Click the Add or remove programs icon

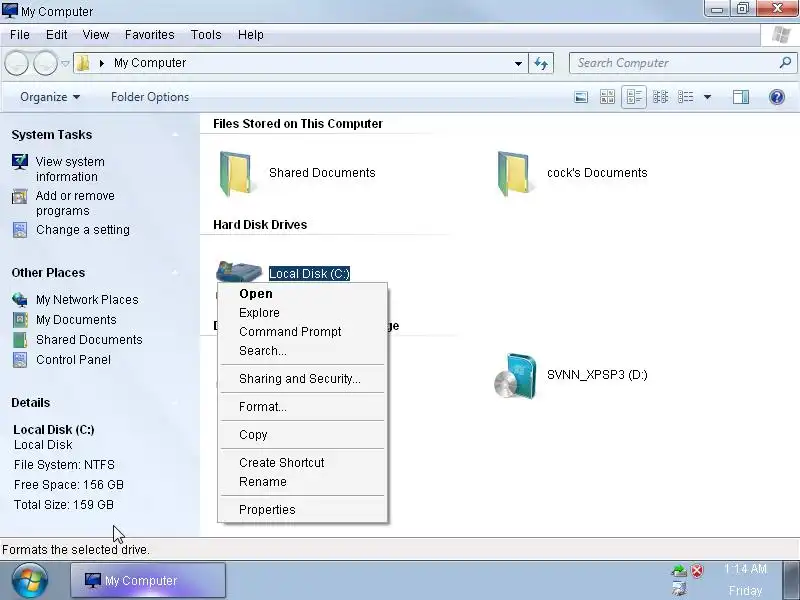pos(20,196)
